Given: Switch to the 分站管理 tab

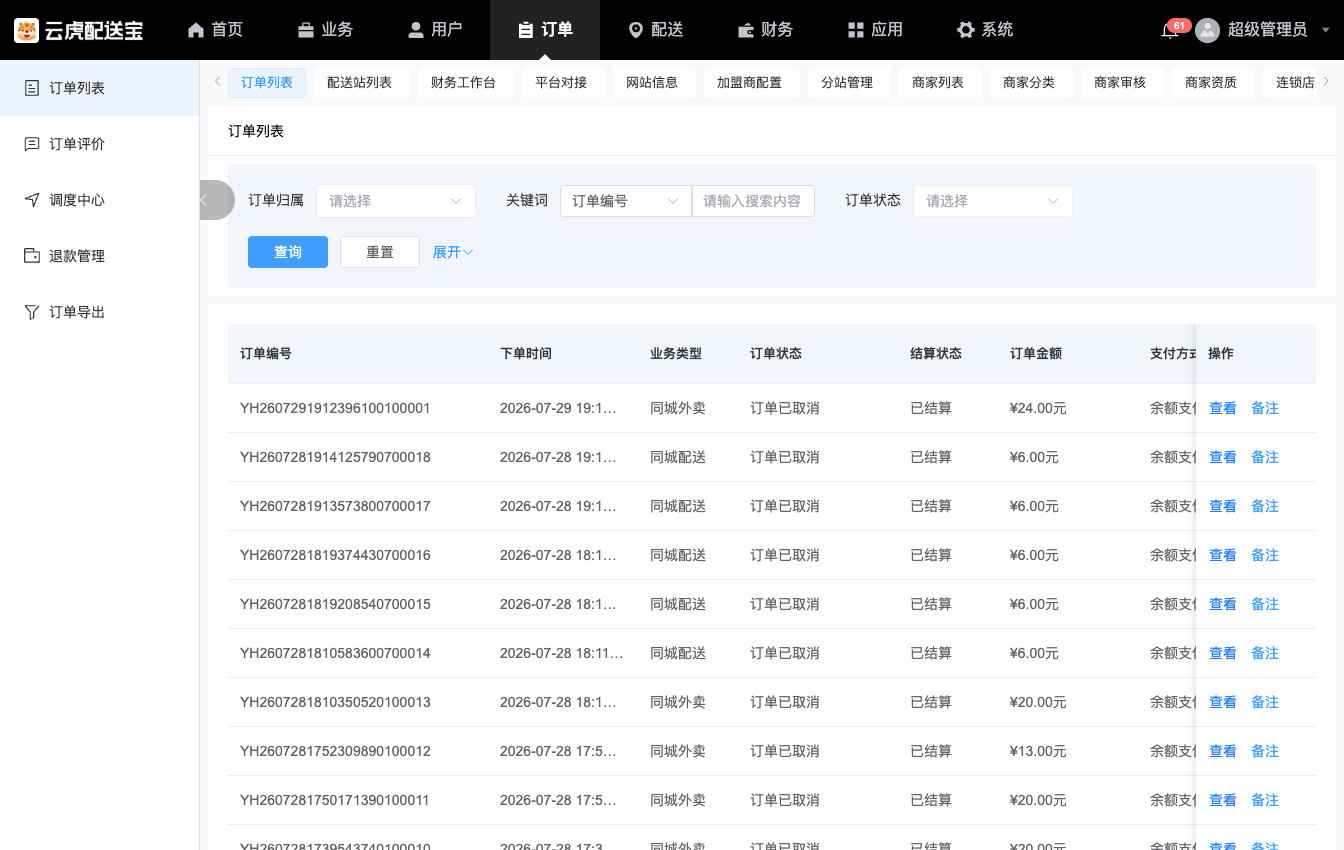Looking at the screenshot, I should click(x=847, y=83).
